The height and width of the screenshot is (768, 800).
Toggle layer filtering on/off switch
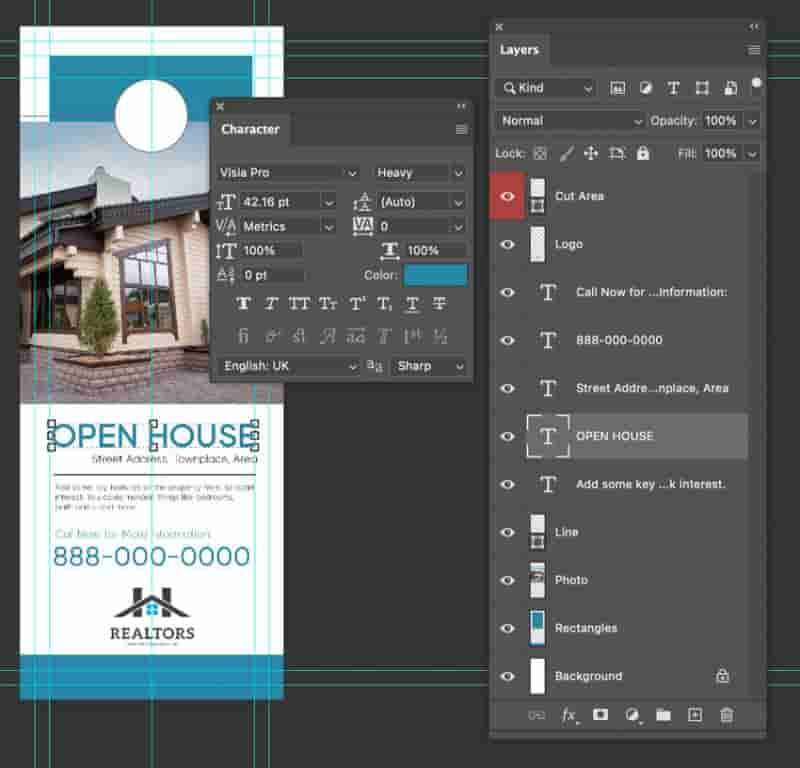tap(756, 84)
